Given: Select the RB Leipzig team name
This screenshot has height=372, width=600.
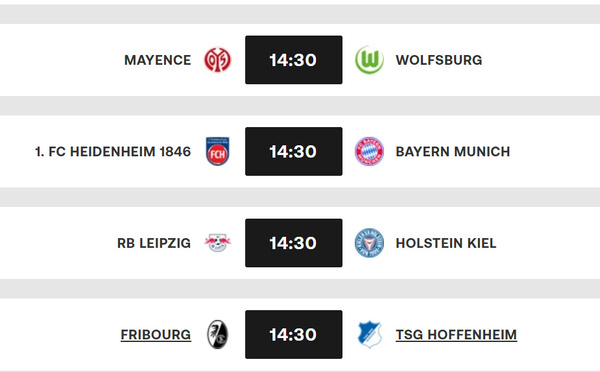Looking at the screenshot, I should (x=154, y=243).
